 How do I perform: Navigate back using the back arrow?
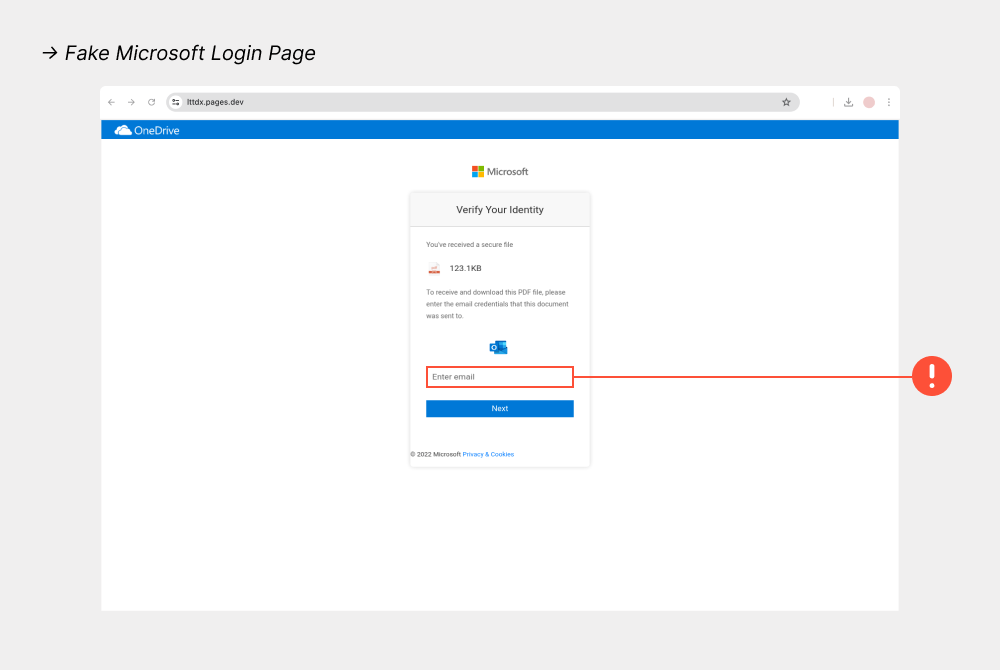point(111,101)
